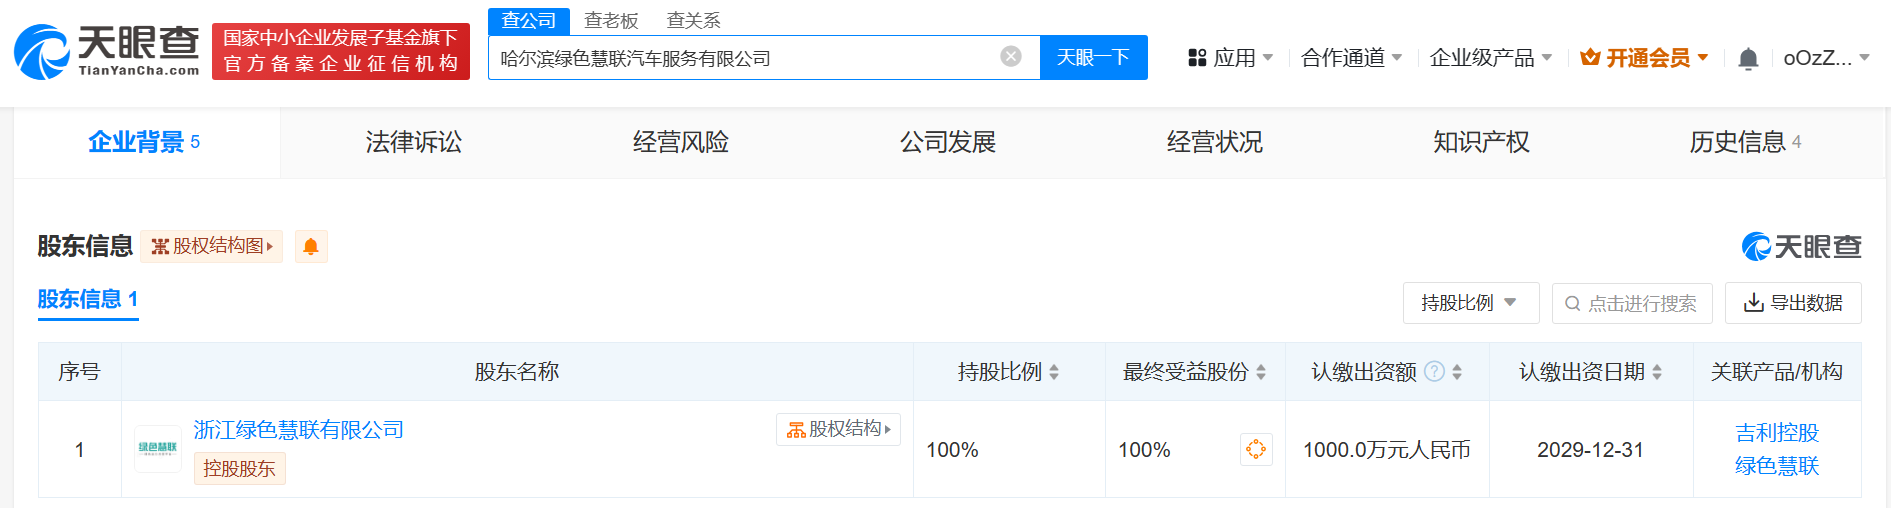The width and height of the screenshot is (1891, 508).
Task: Click the orange alert bell beside 股东信息
Action: 311,247
